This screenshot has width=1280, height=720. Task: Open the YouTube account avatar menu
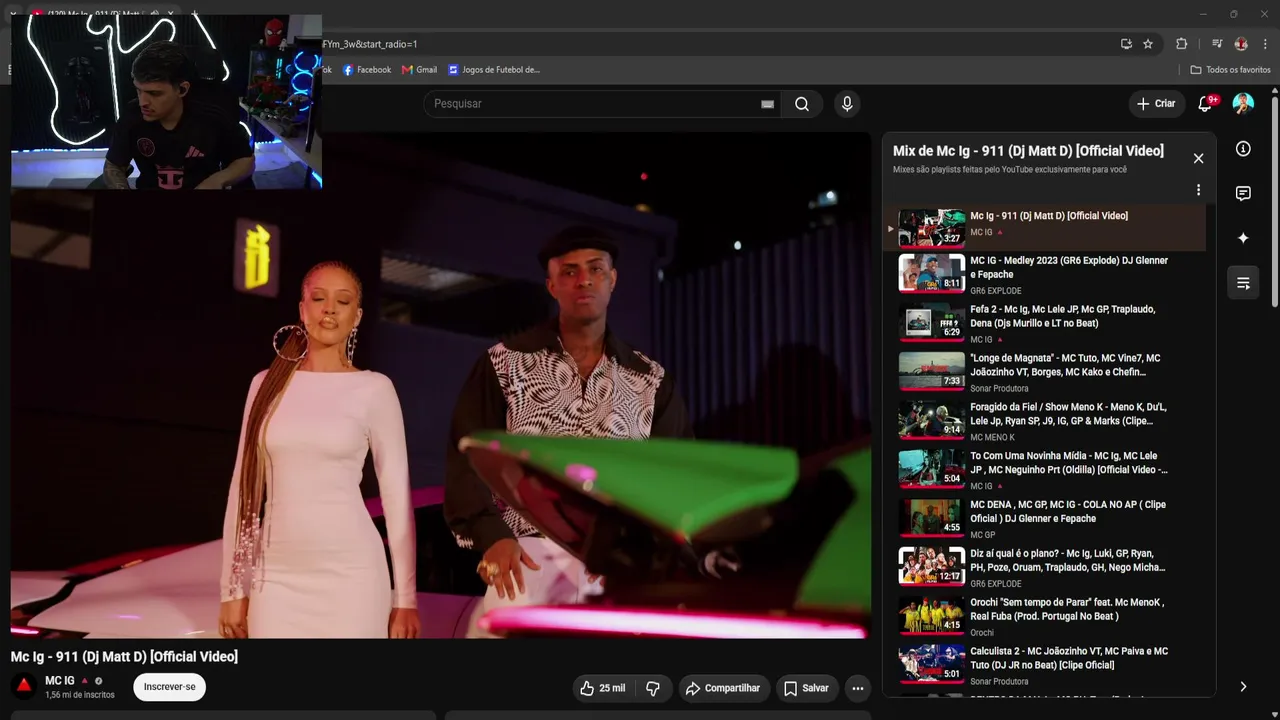1243,103
